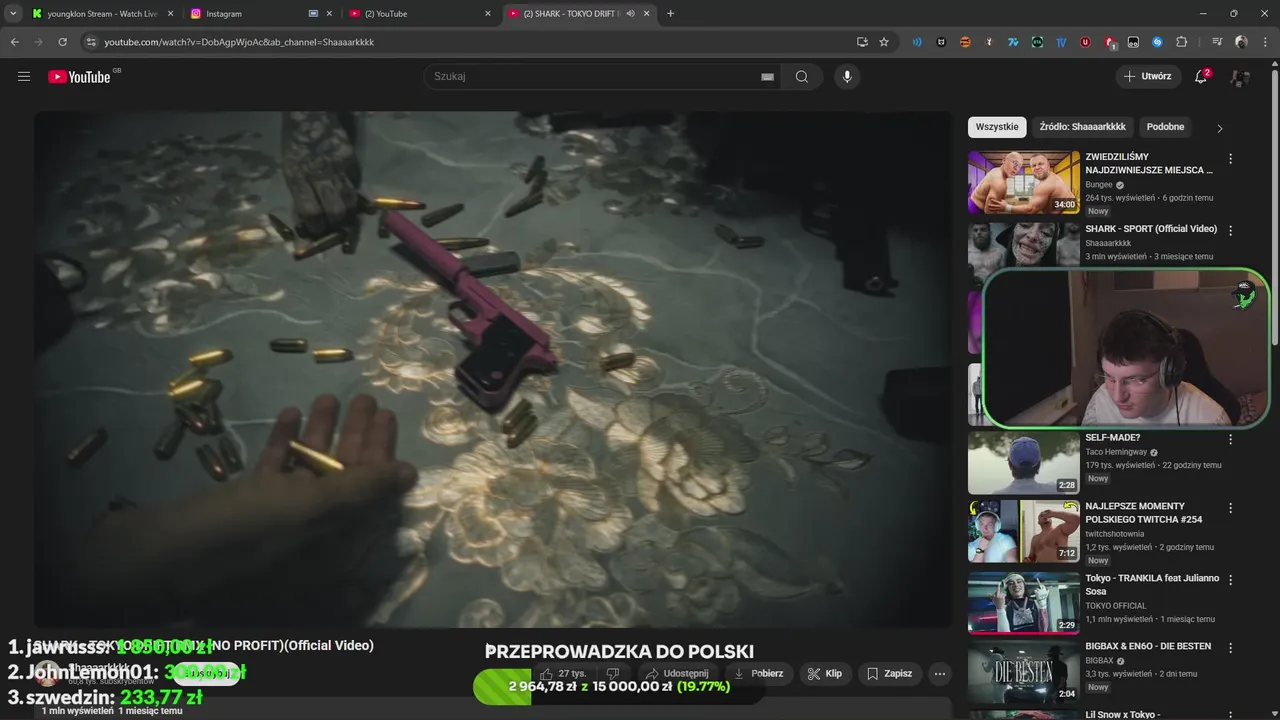The image size is (1280, 720).
Task: Open the Tokyo - TRANKILA video thumbnail
Action: click(1024, 603)
